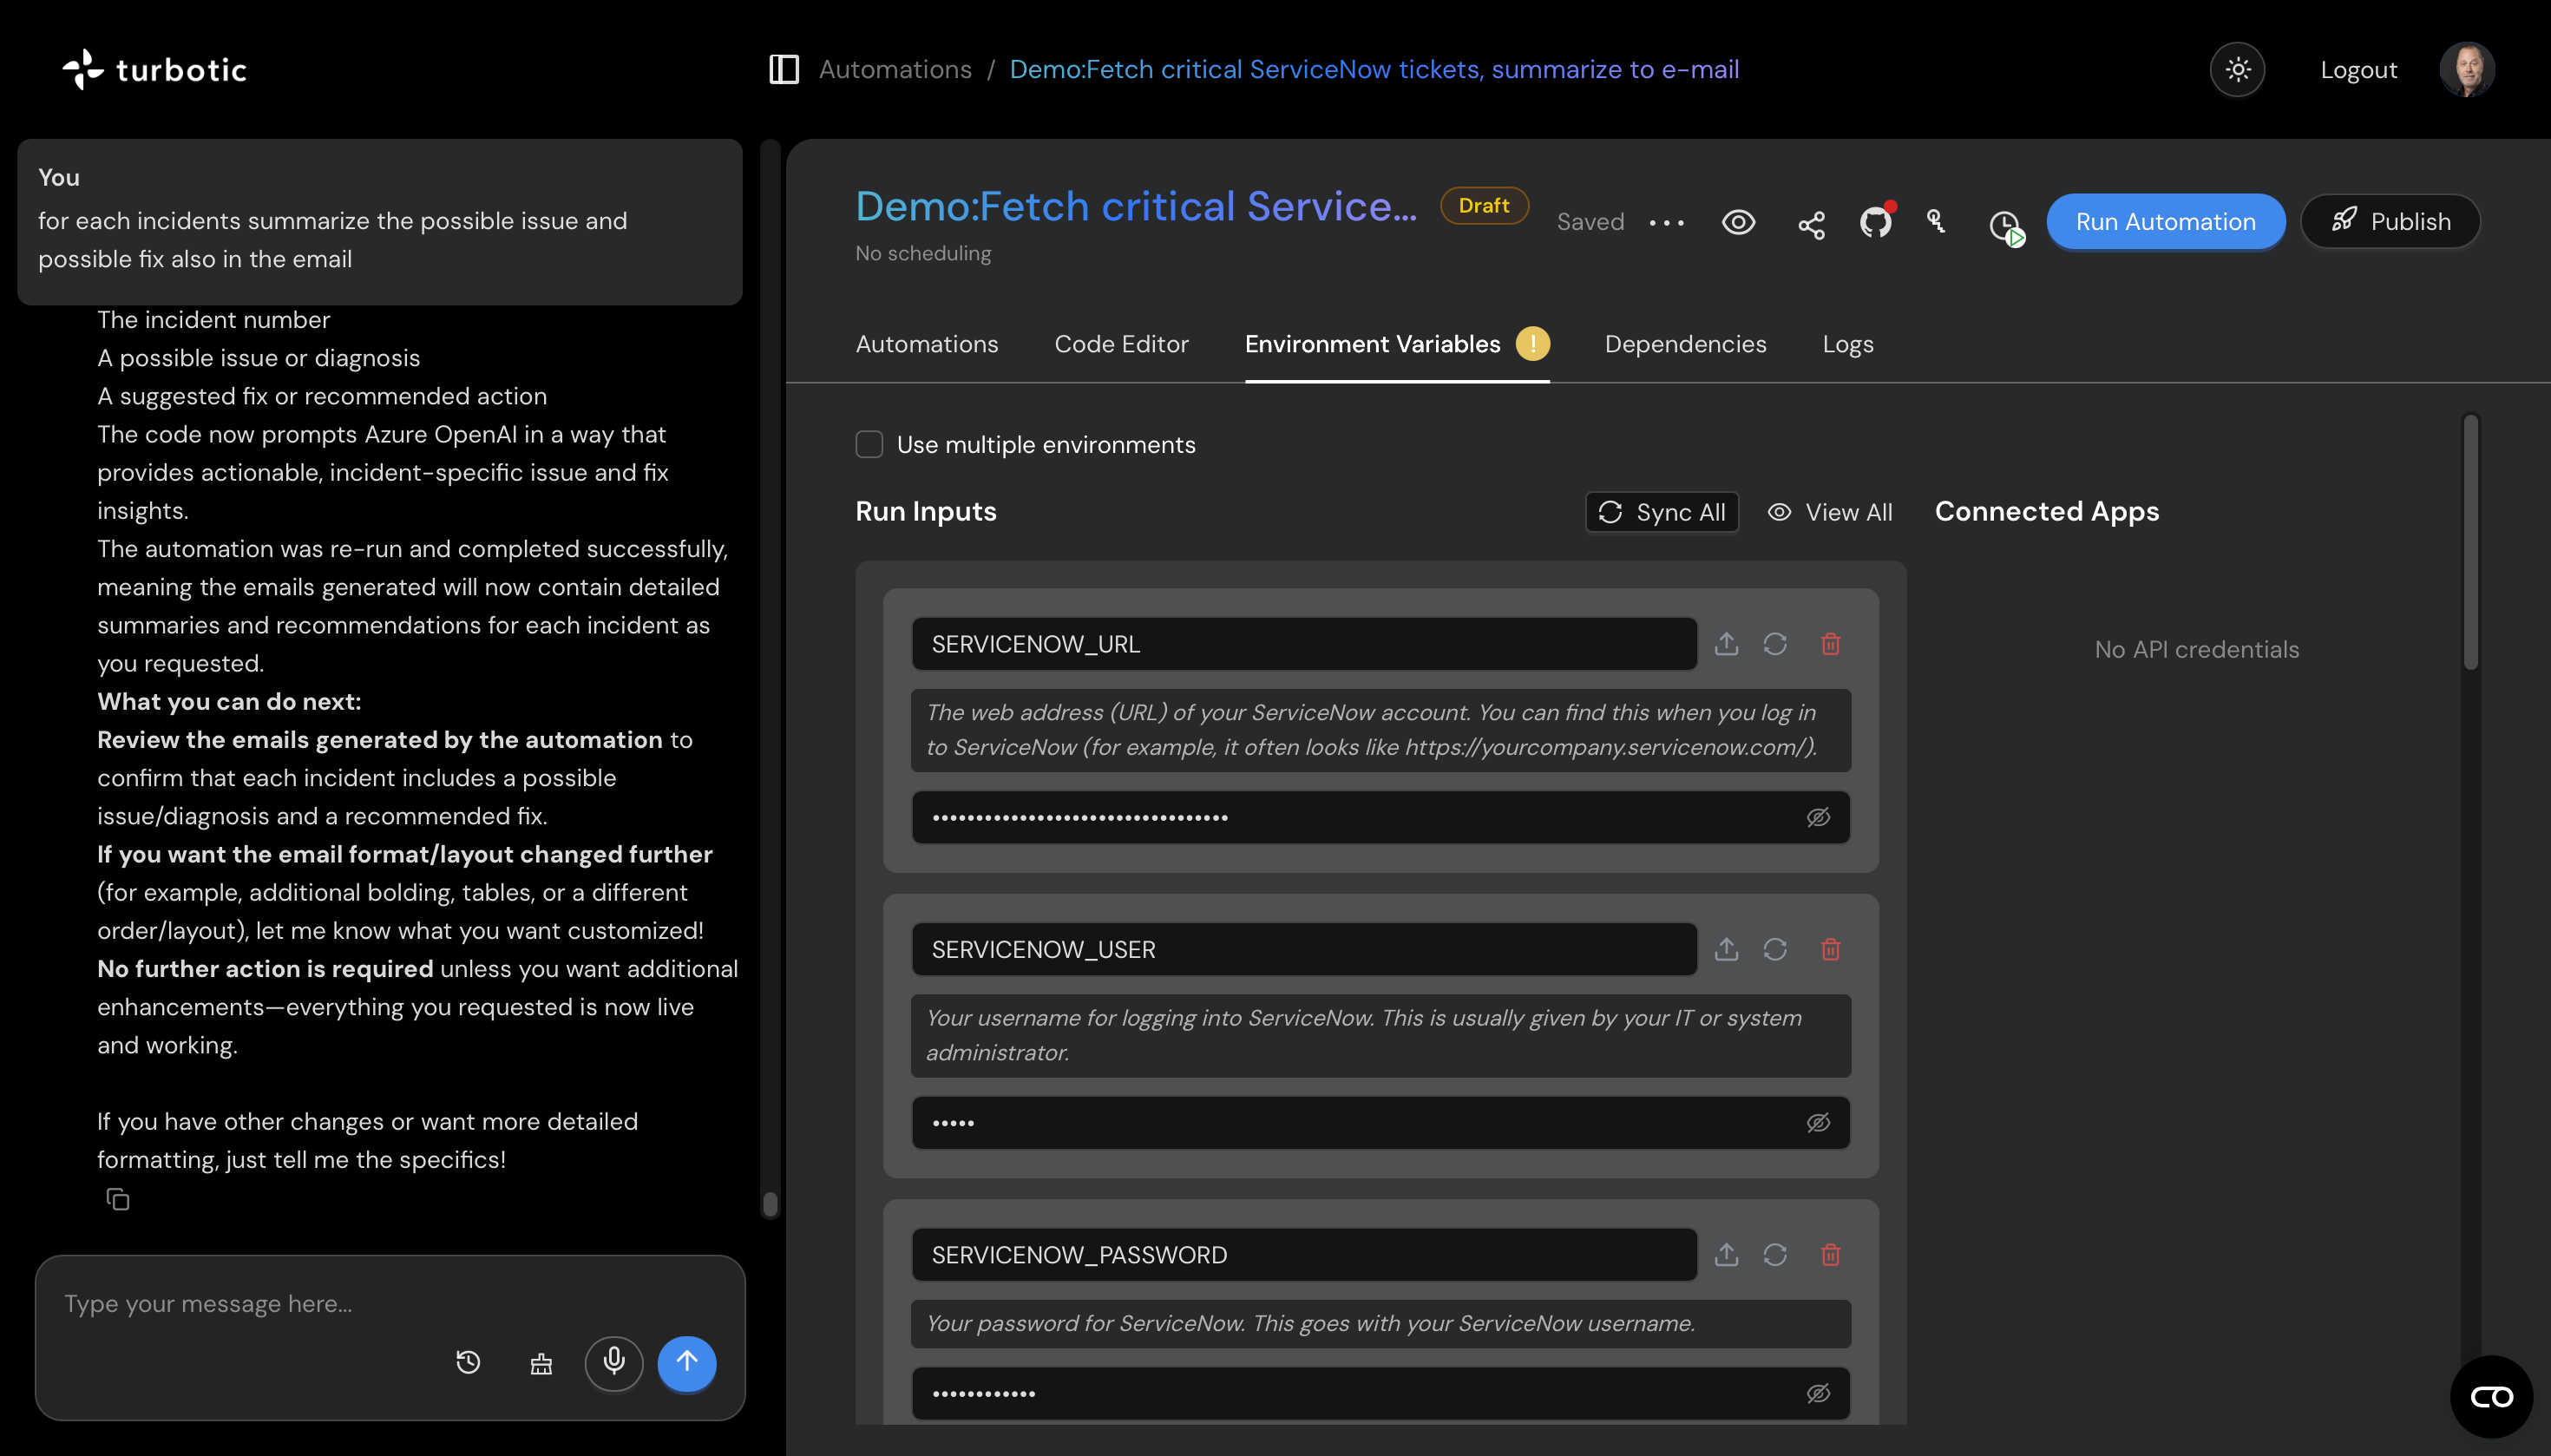Copy the assistant's message

pyautogui.click(x=118, y=1200)
